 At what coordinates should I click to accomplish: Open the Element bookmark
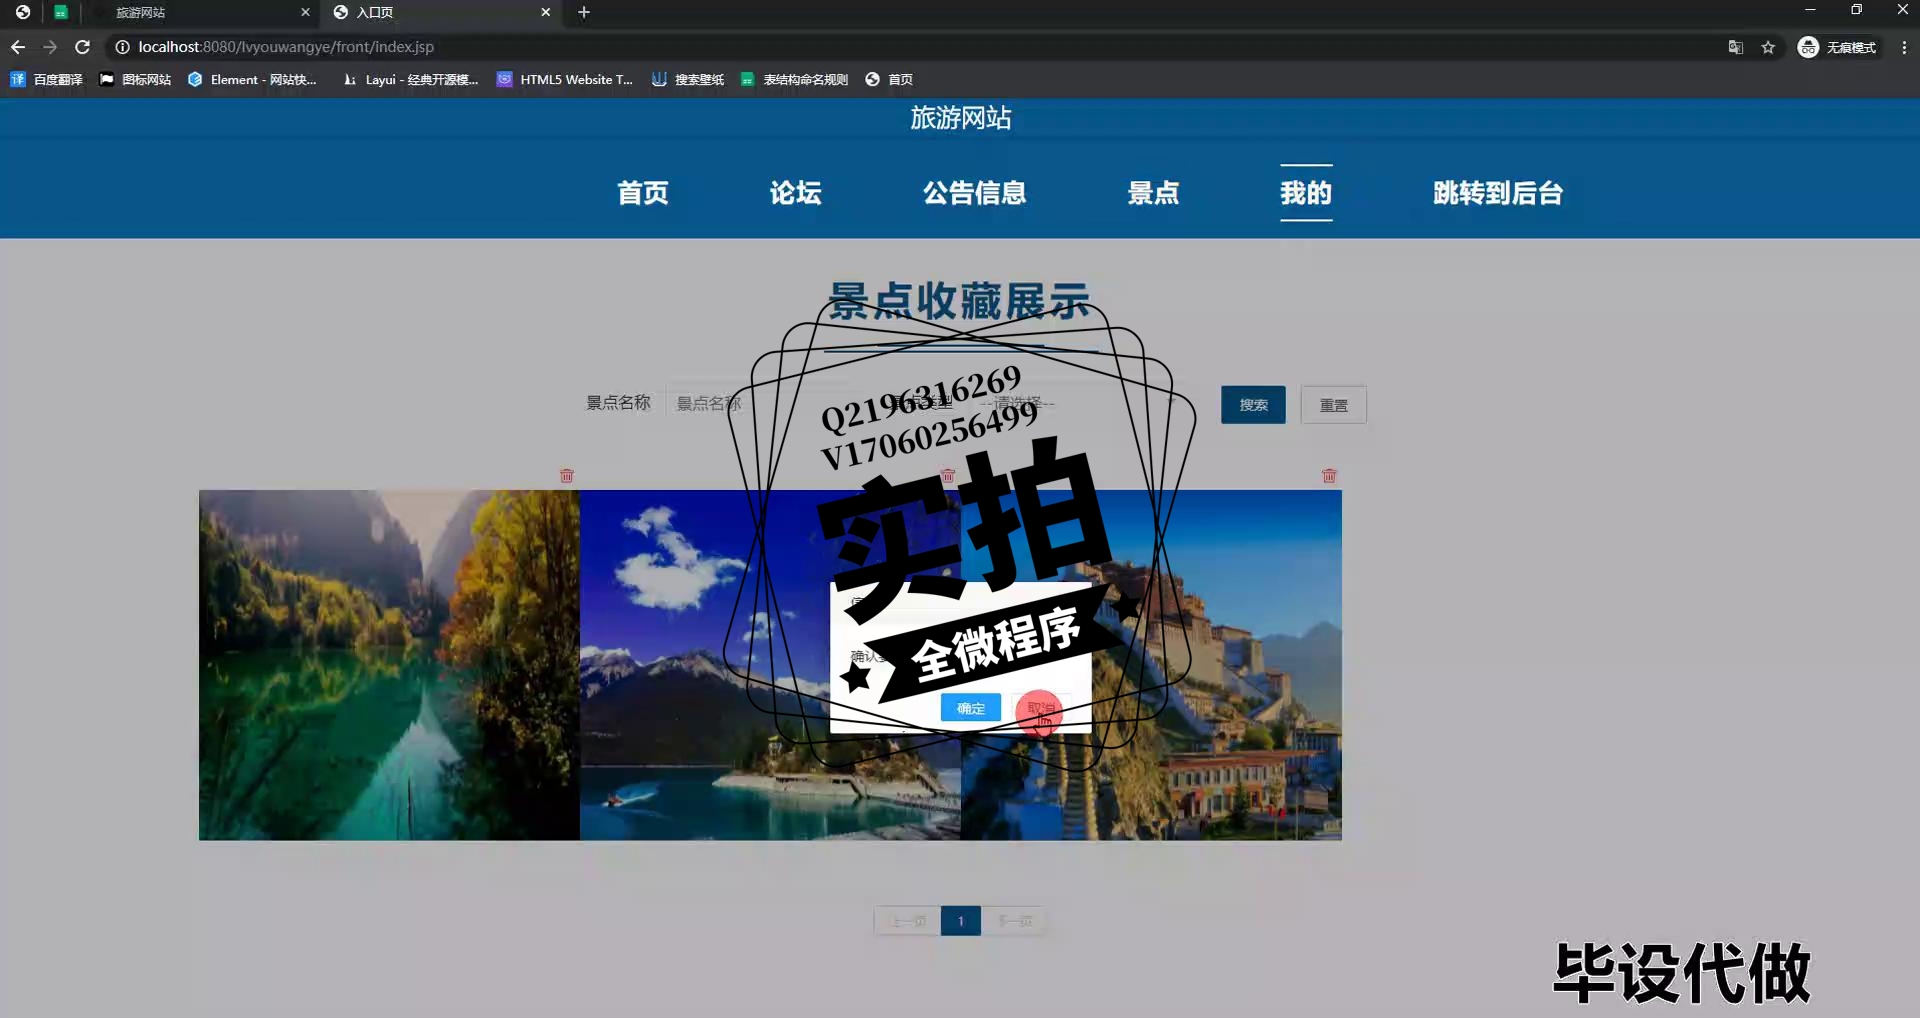pyautogui.click(x=252, y=79)
